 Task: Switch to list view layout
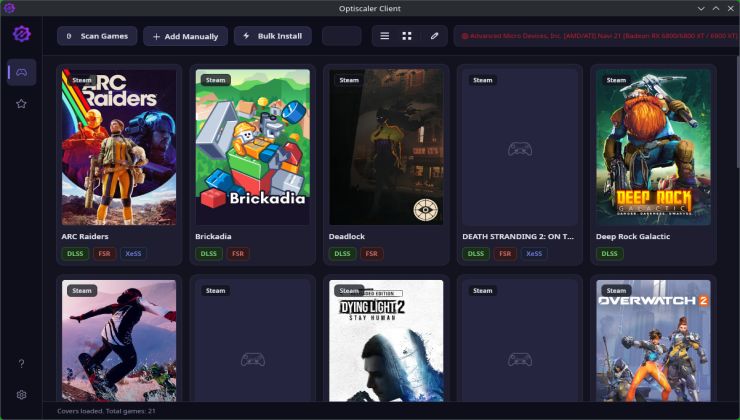coord(385,36)
